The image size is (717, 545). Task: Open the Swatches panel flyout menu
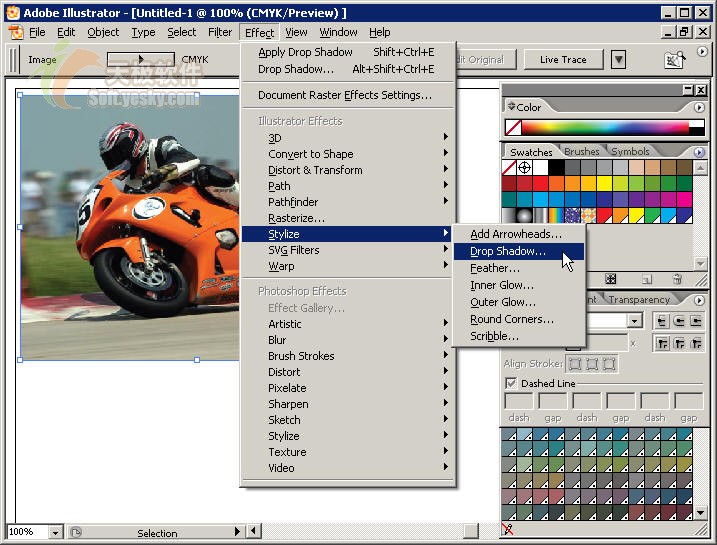pyautogui.click(x=698, y=152)
